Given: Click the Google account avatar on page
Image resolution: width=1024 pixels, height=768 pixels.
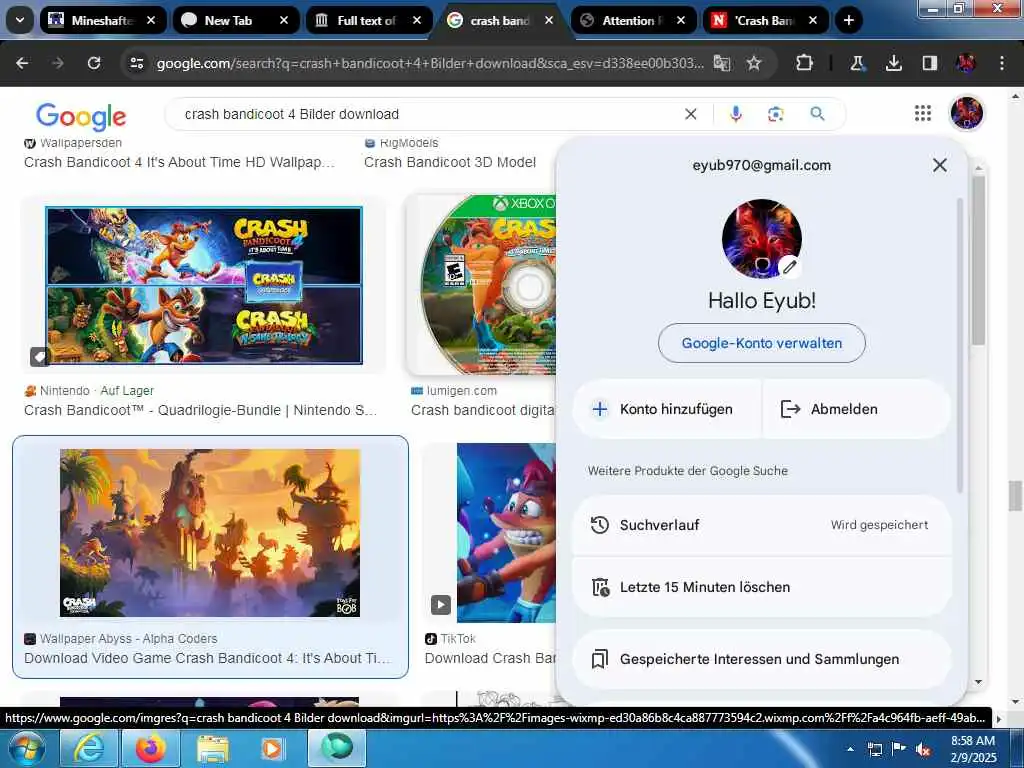Looking at the screenshot, I should click(x=967, y=113).
